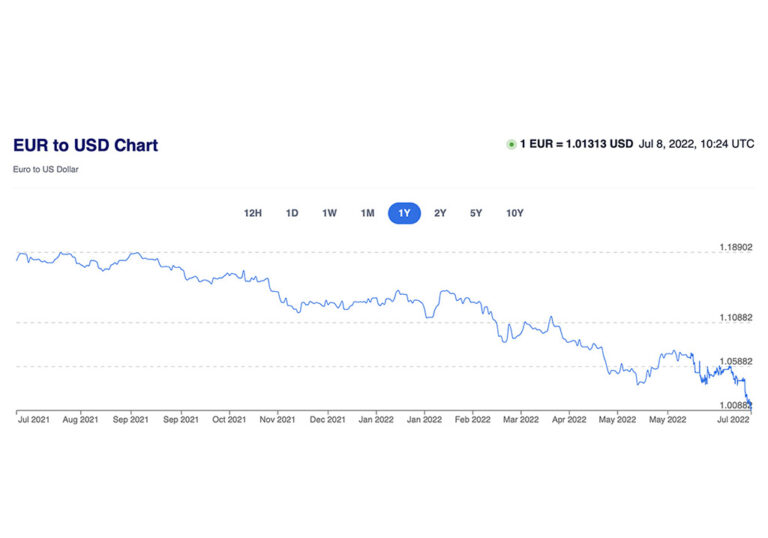The height and width of the screenshot is (538, 768).
Task: Choose the 1W time range
Action: click(x=329, y=213)
